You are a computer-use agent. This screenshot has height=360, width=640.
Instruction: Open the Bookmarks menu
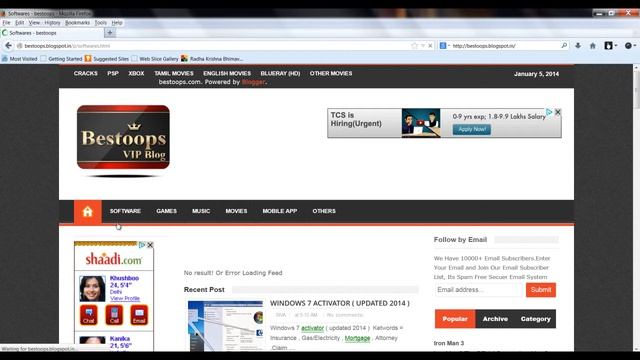tap(78, 23)
